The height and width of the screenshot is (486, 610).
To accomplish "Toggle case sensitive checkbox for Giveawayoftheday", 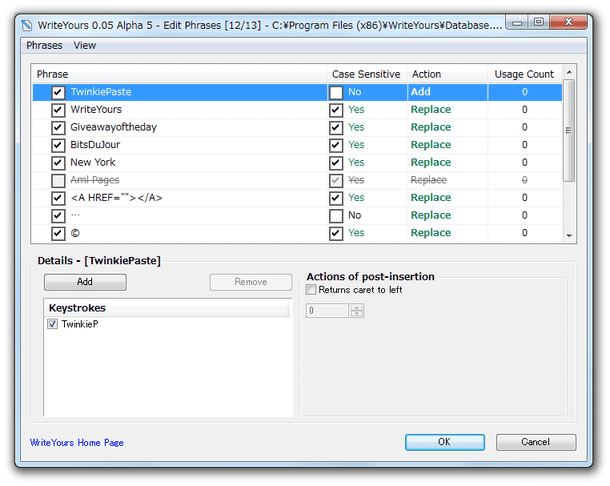I will [336, 127].
